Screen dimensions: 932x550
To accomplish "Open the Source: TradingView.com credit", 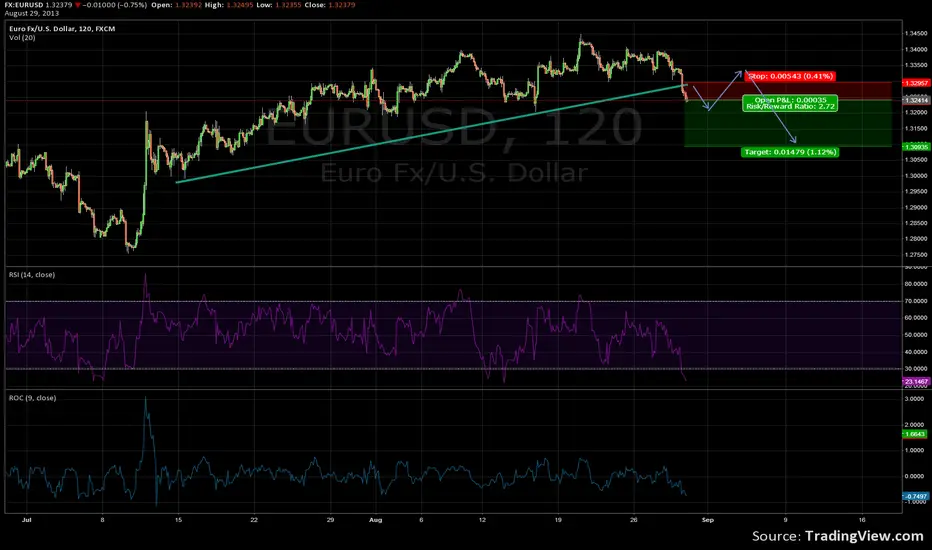I will 837,536.
